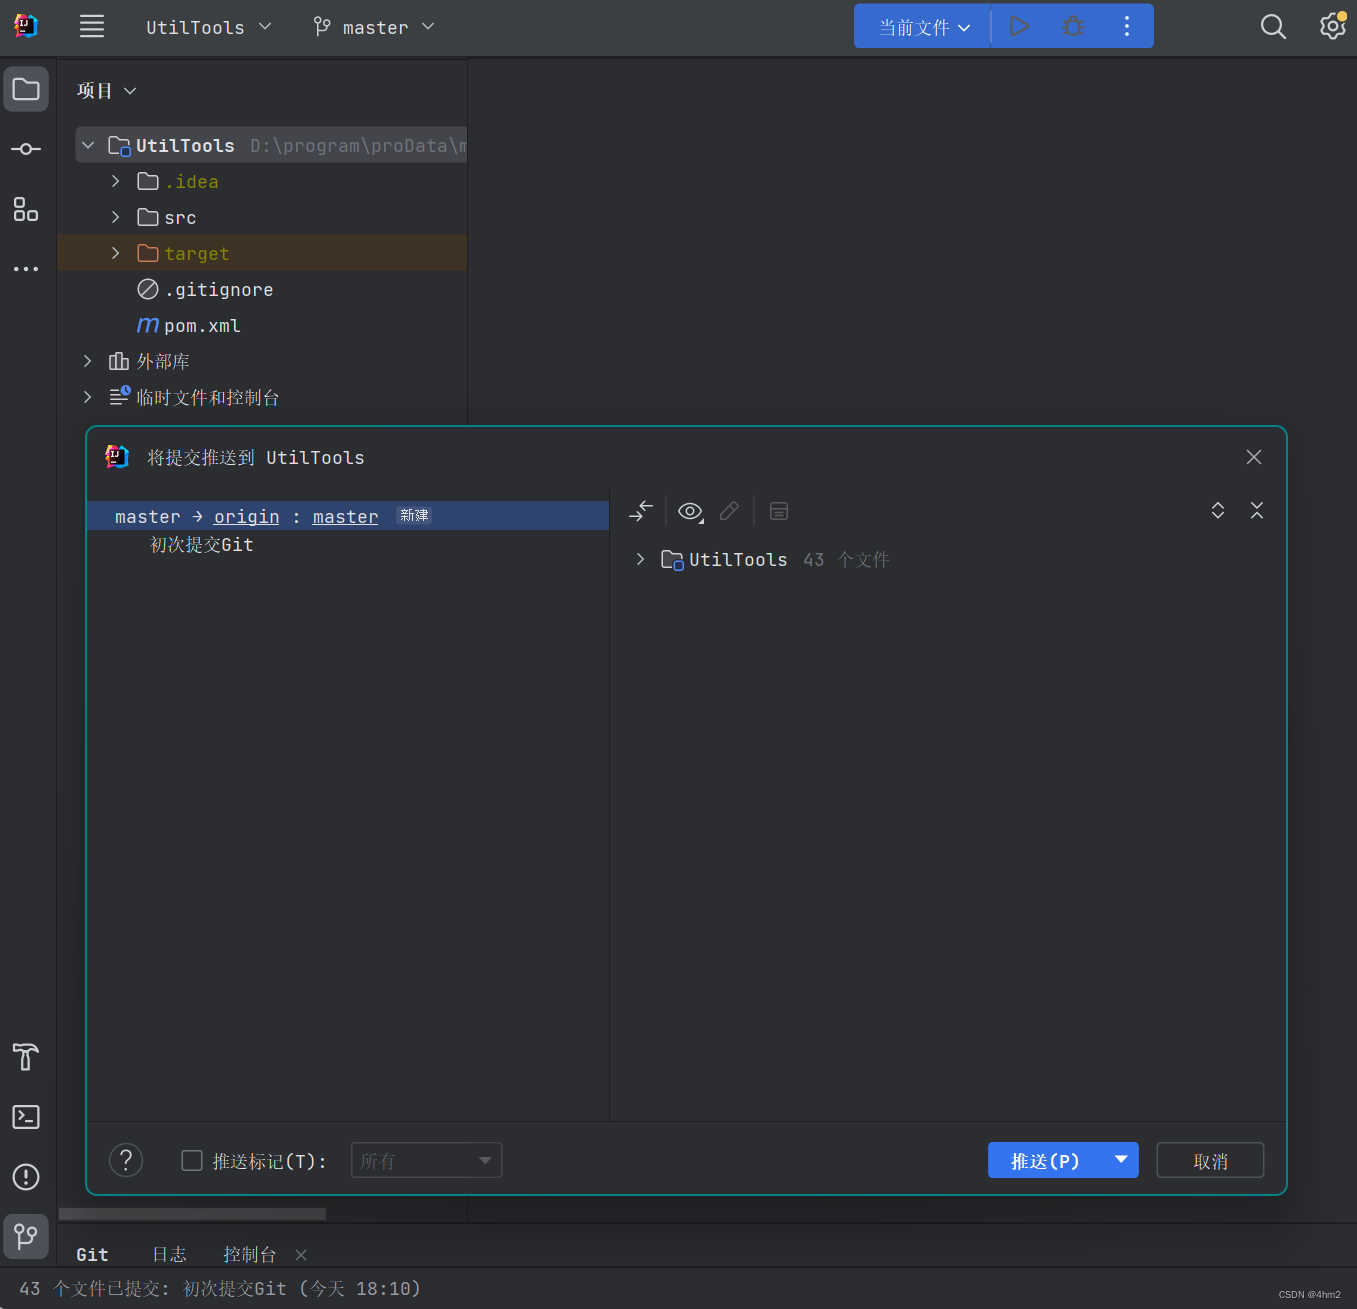Open the UtilTools project dropdown

click(208, 27)
